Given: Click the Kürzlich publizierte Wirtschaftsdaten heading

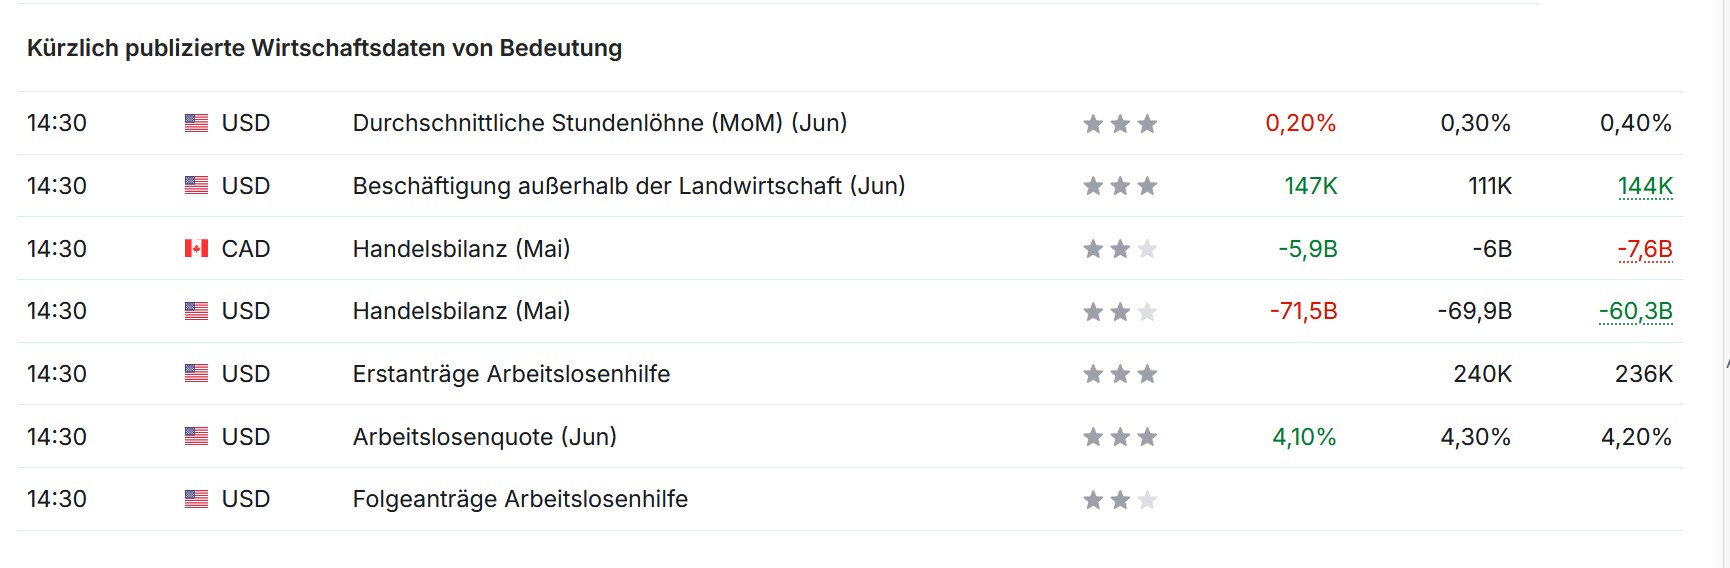Looking at the screenshot, I should [324, 48].
